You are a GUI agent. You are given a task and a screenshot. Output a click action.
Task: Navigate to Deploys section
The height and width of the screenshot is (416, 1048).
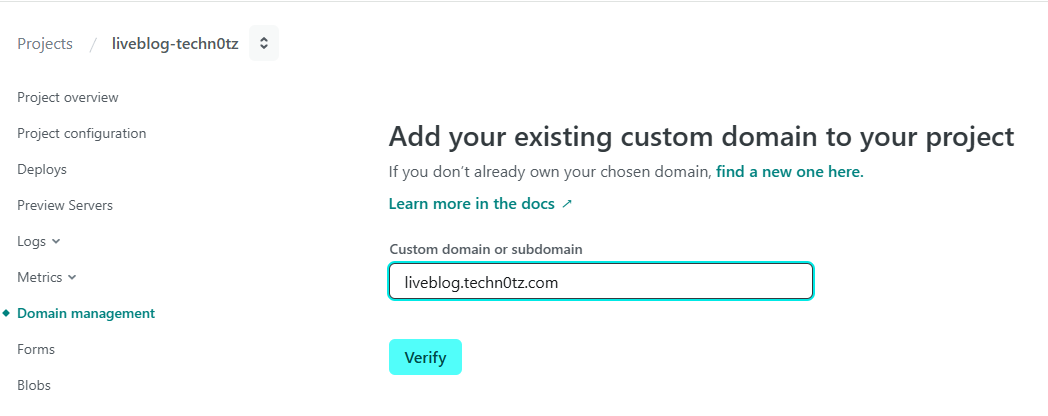pos(42,169)
